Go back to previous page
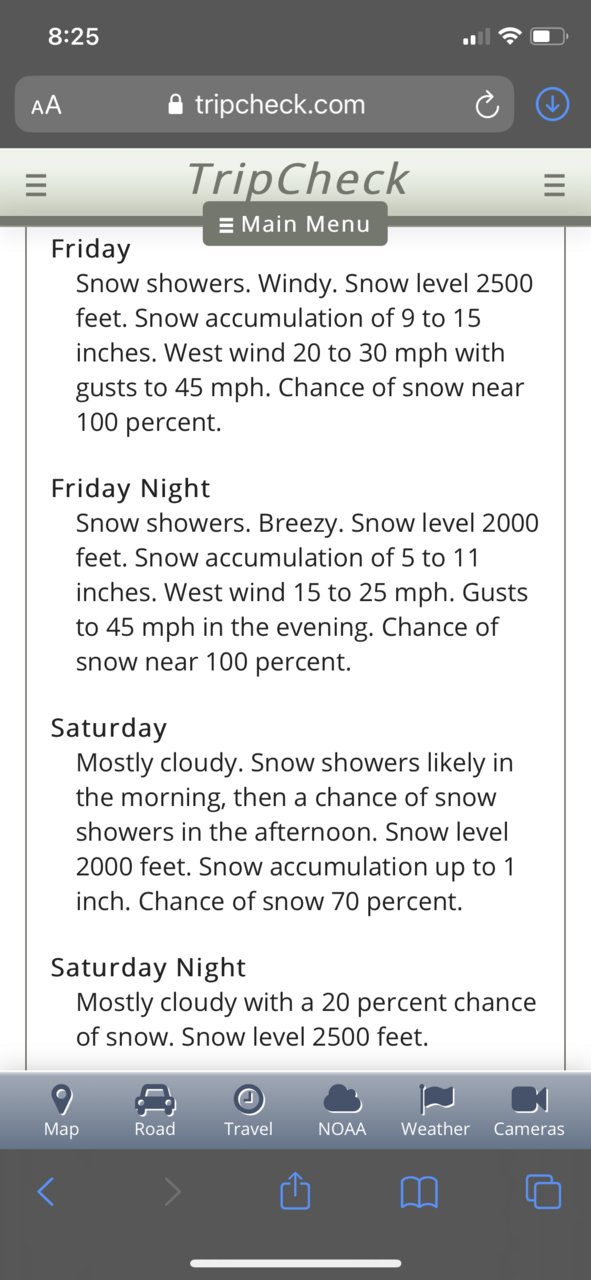 tap(46, 1191)
